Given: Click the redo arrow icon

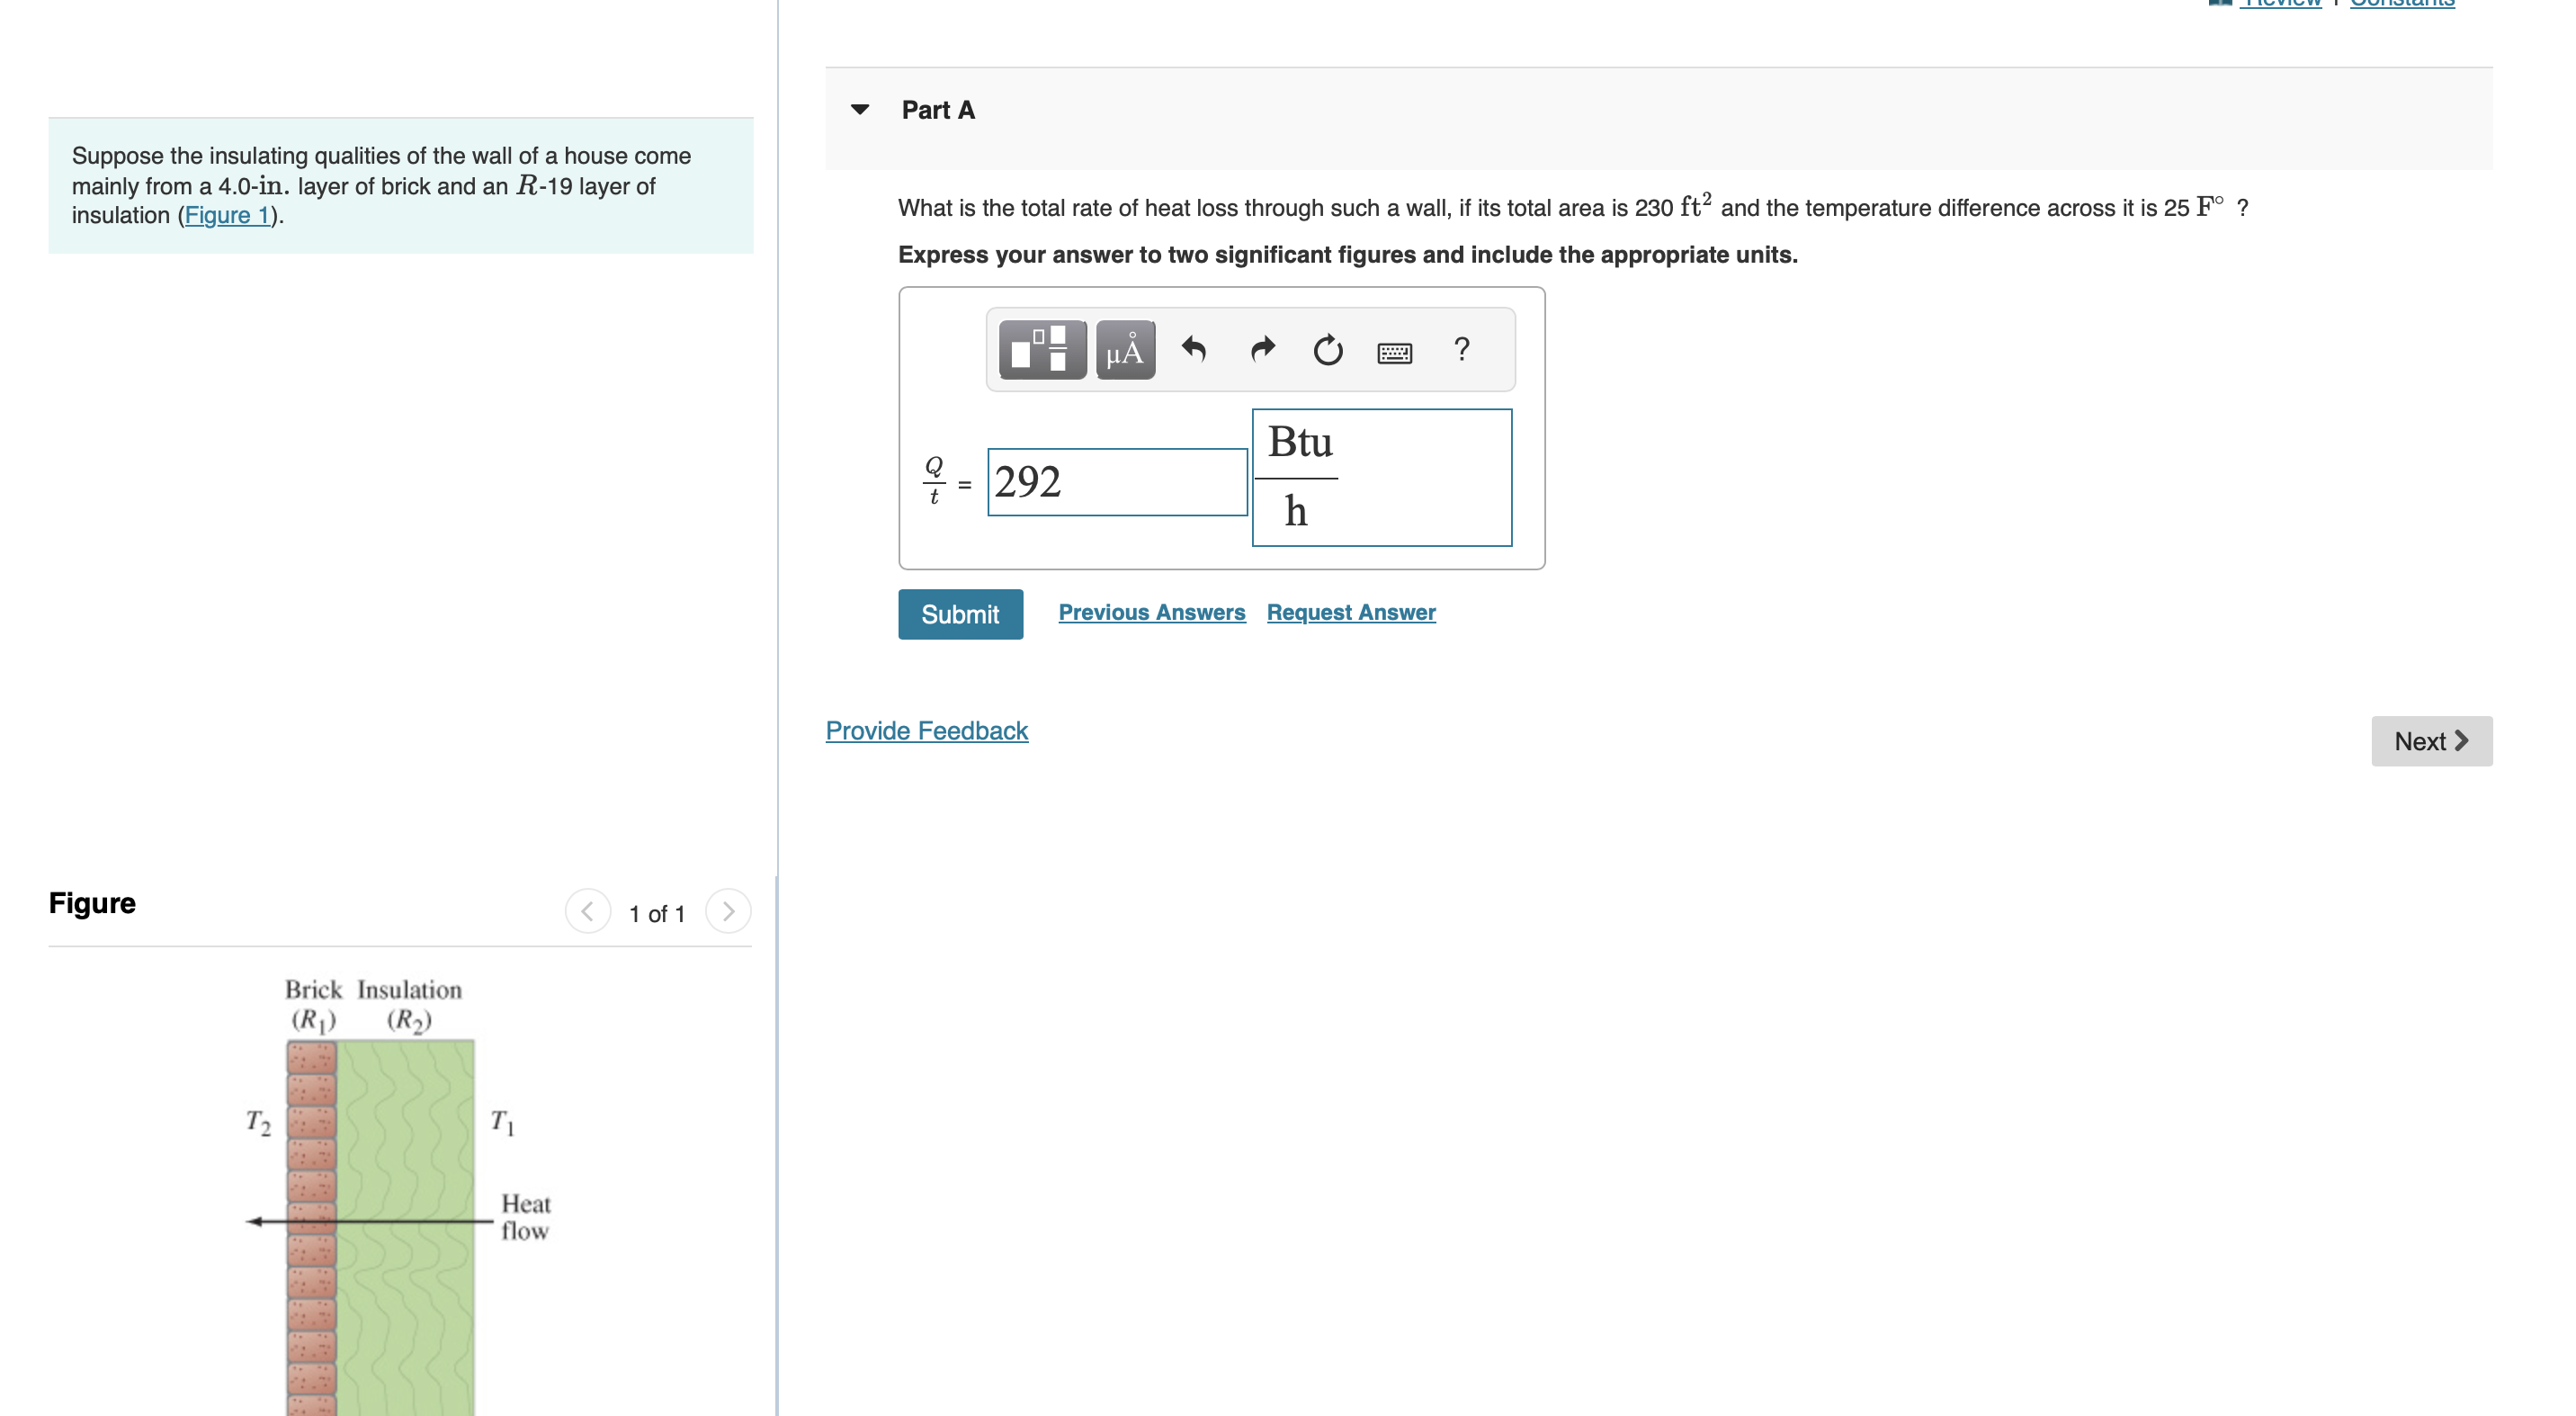Looking at the screenshot, I should pyautogui.click(x=1262, y=350).
